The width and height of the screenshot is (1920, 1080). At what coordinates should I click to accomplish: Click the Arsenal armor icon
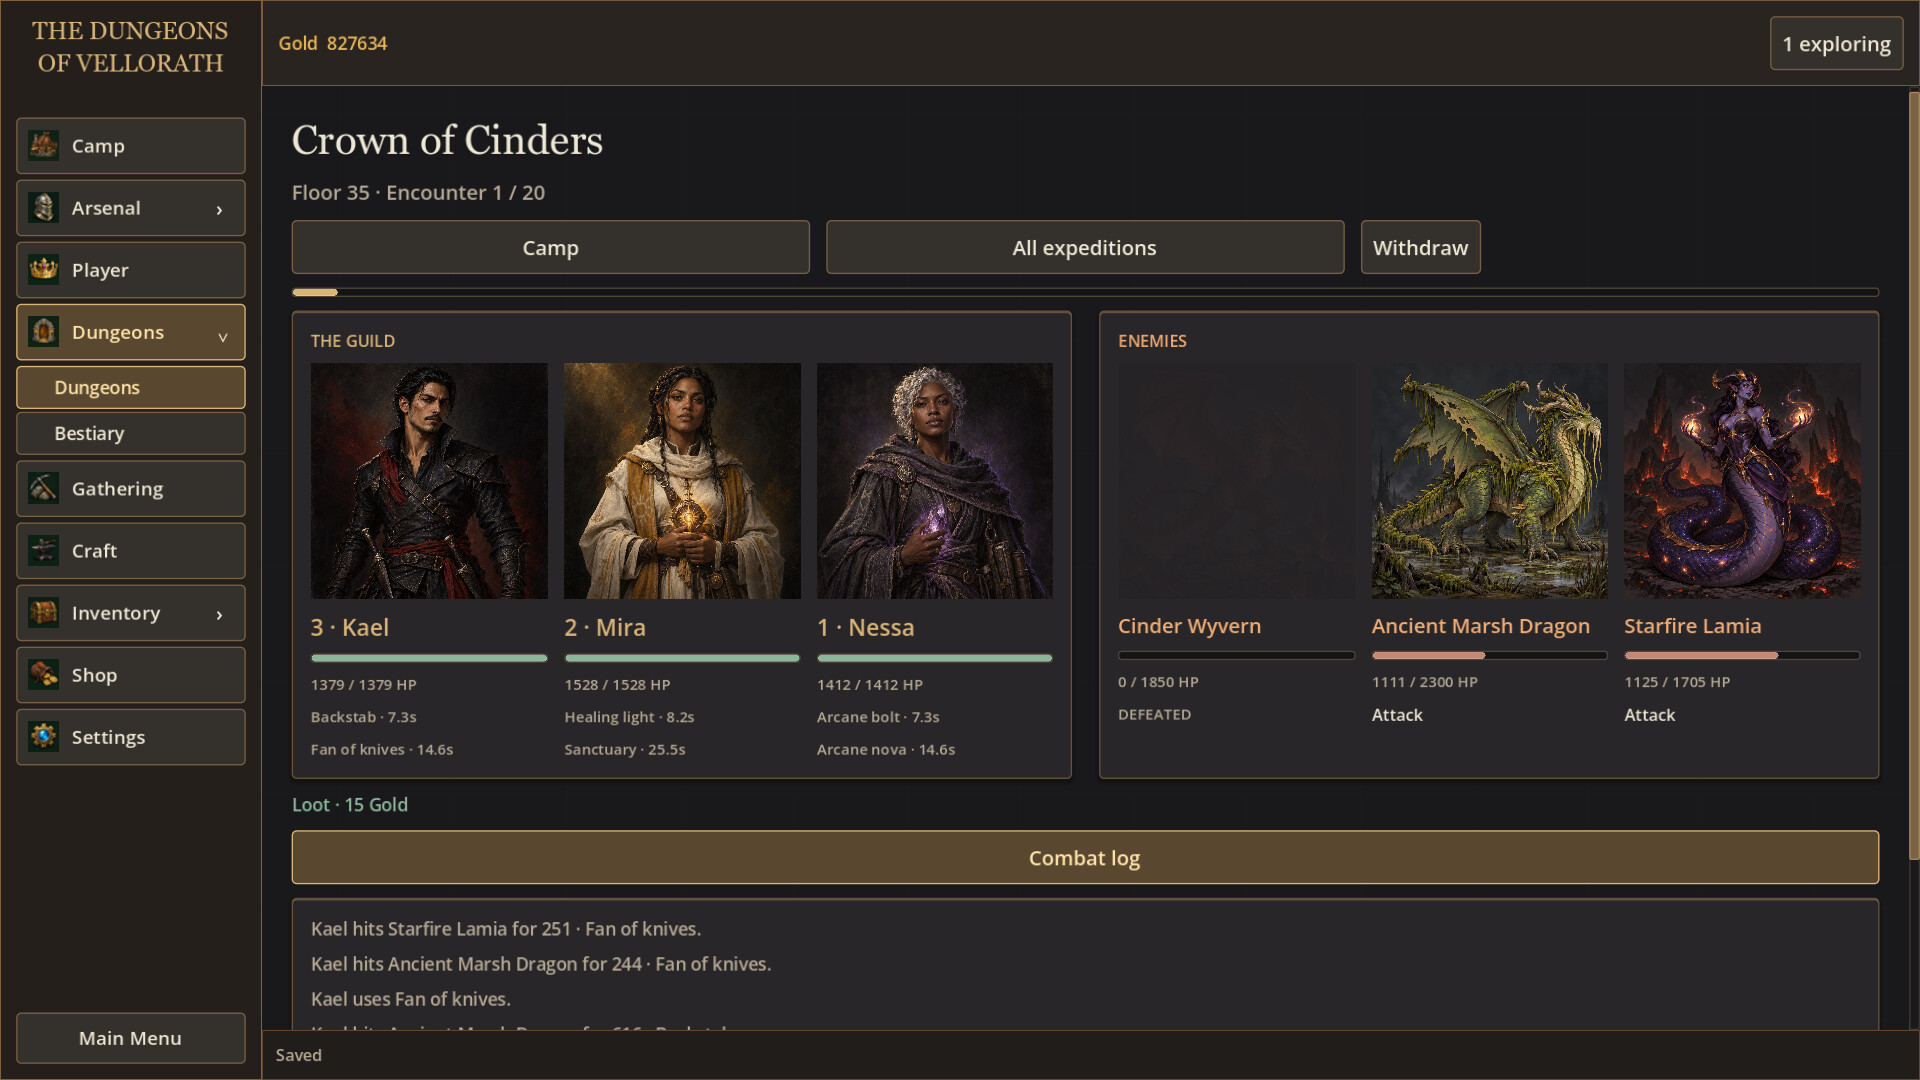tap(43, 208)
